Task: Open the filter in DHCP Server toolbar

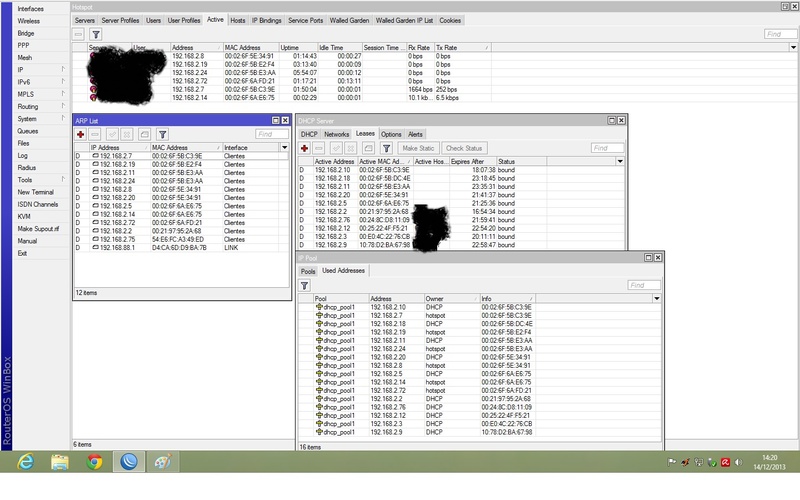Action: pos(386,148)
